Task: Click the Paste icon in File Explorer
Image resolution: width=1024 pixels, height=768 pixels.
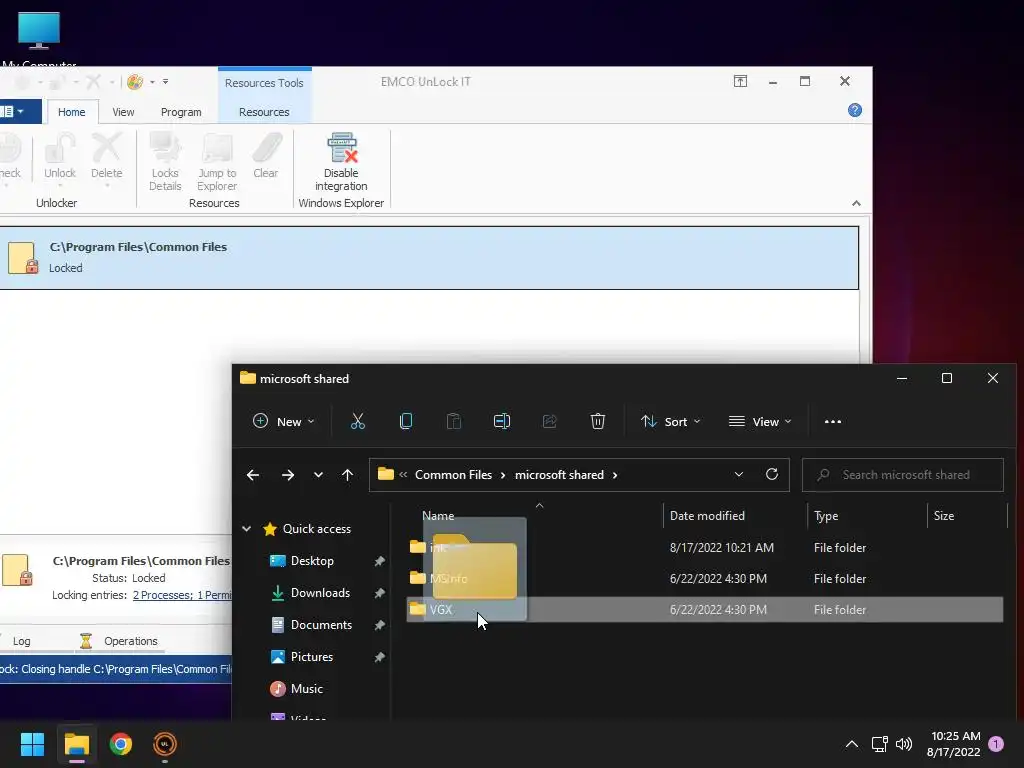Action: point(454,421)
